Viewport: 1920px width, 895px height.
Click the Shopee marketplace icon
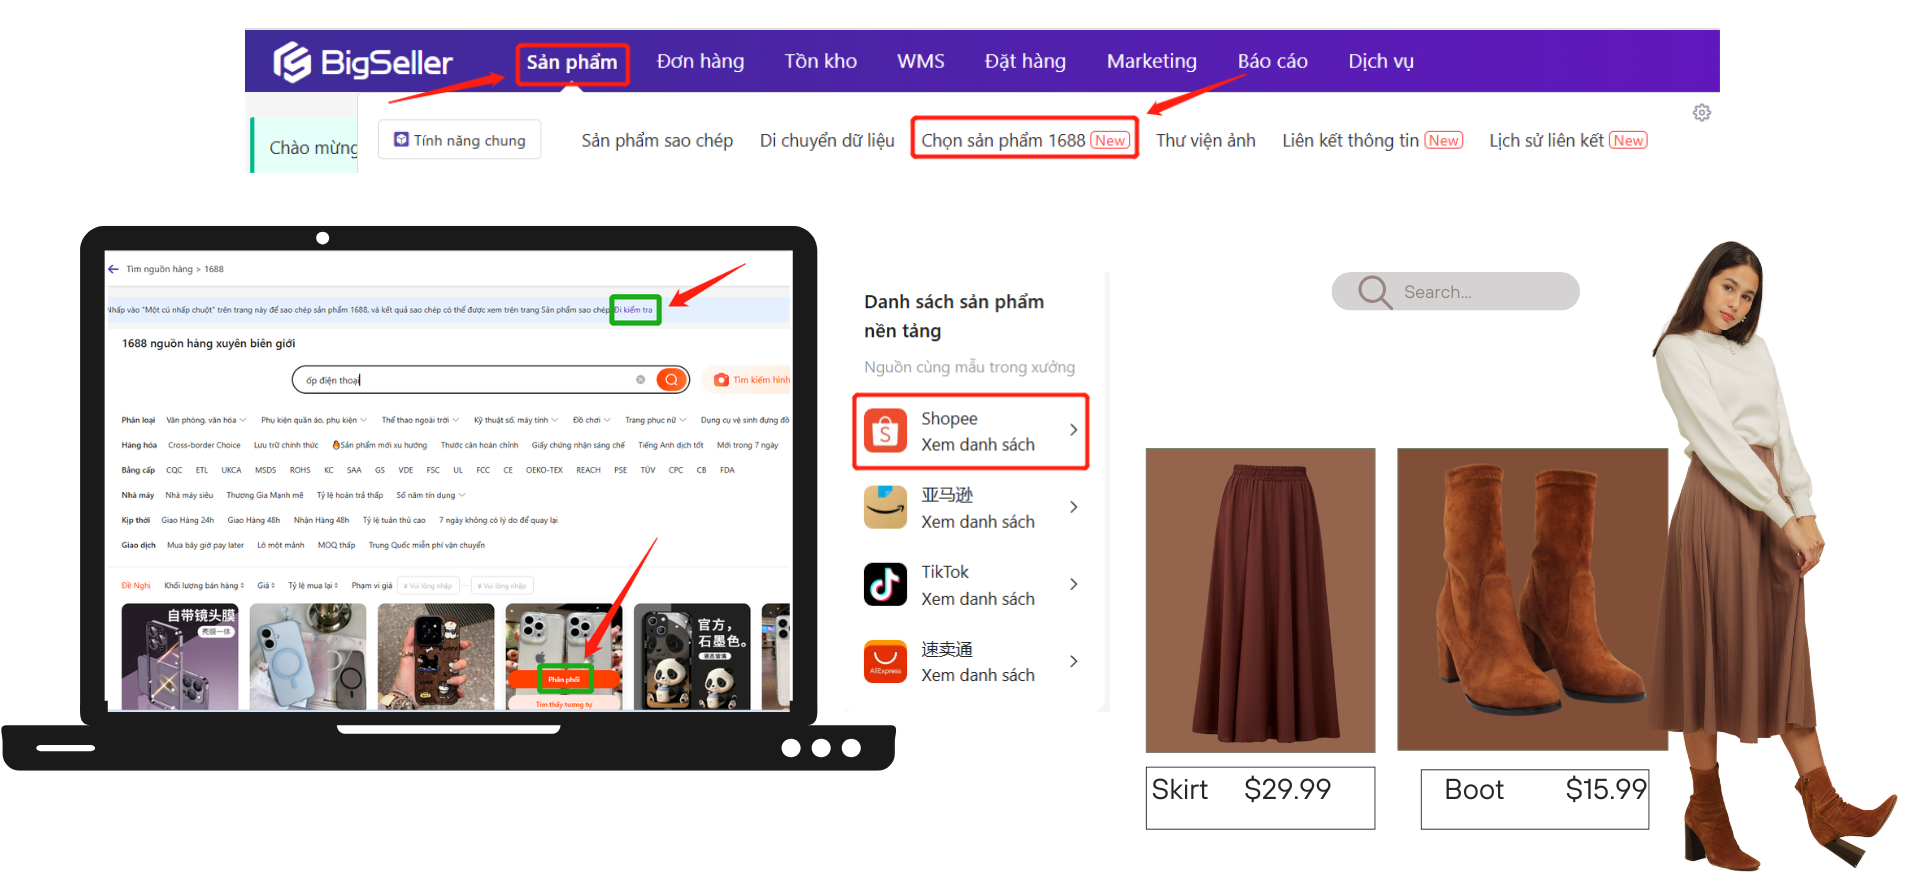885,431
